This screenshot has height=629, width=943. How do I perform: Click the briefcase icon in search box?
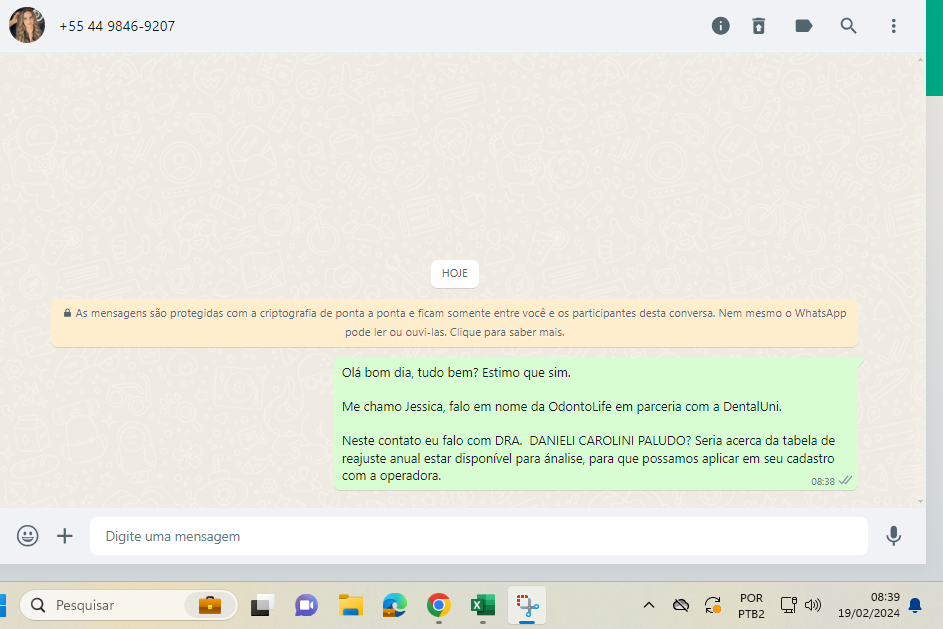(210, 605)
